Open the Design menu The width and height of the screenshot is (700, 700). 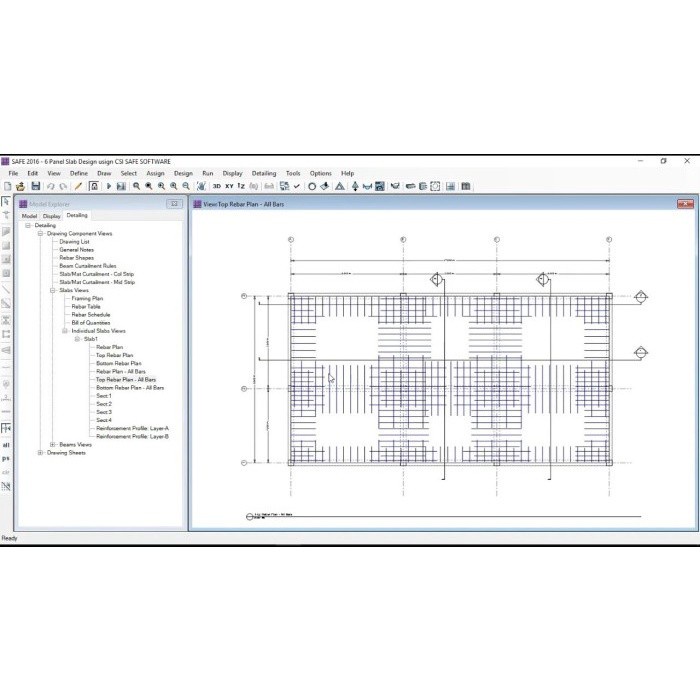183,173
